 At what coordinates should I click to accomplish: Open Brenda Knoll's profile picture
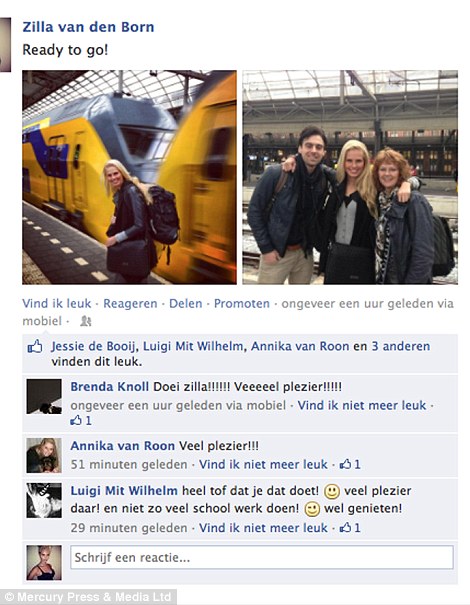click(44, 396)
